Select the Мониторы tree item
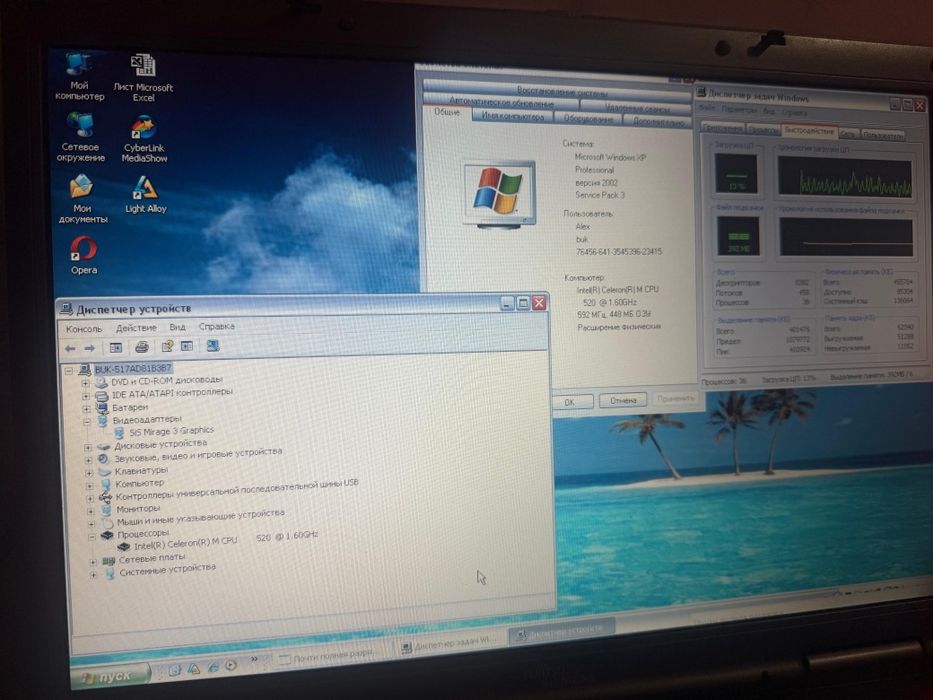 (x=138, y=509)
